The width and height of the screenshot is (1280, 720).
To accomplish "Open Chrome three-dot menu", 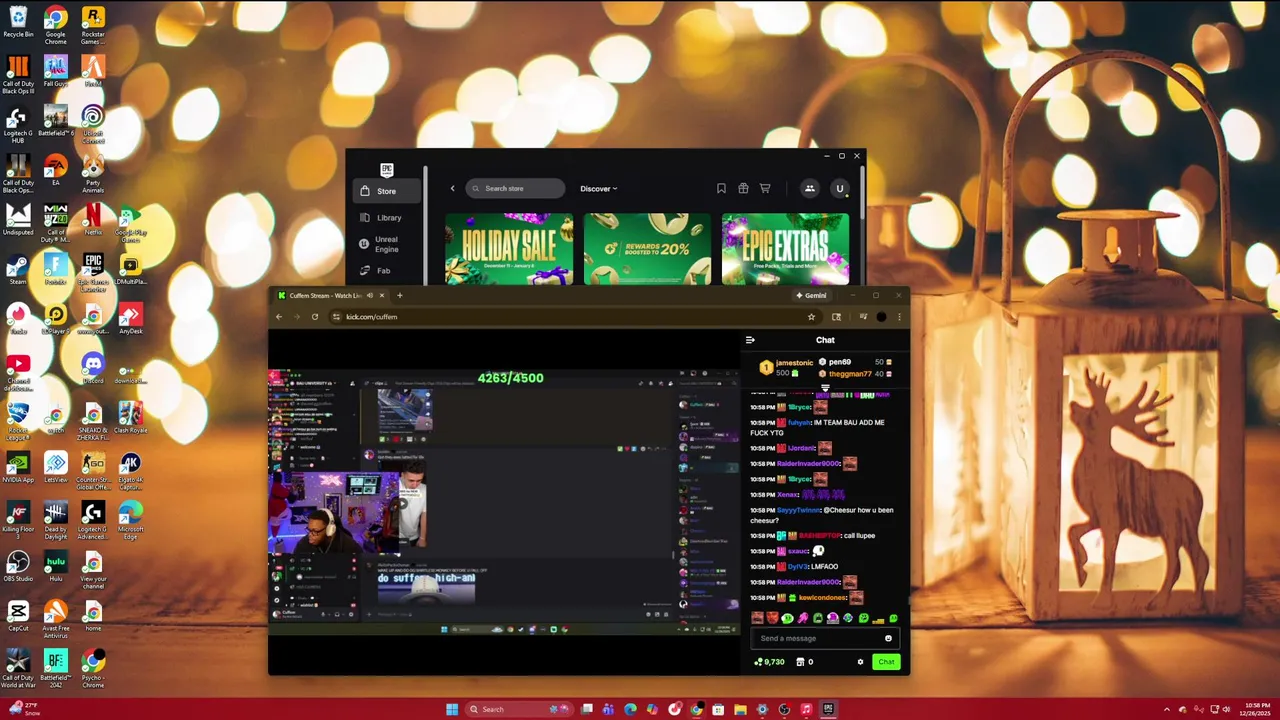I will pos(899,317).
